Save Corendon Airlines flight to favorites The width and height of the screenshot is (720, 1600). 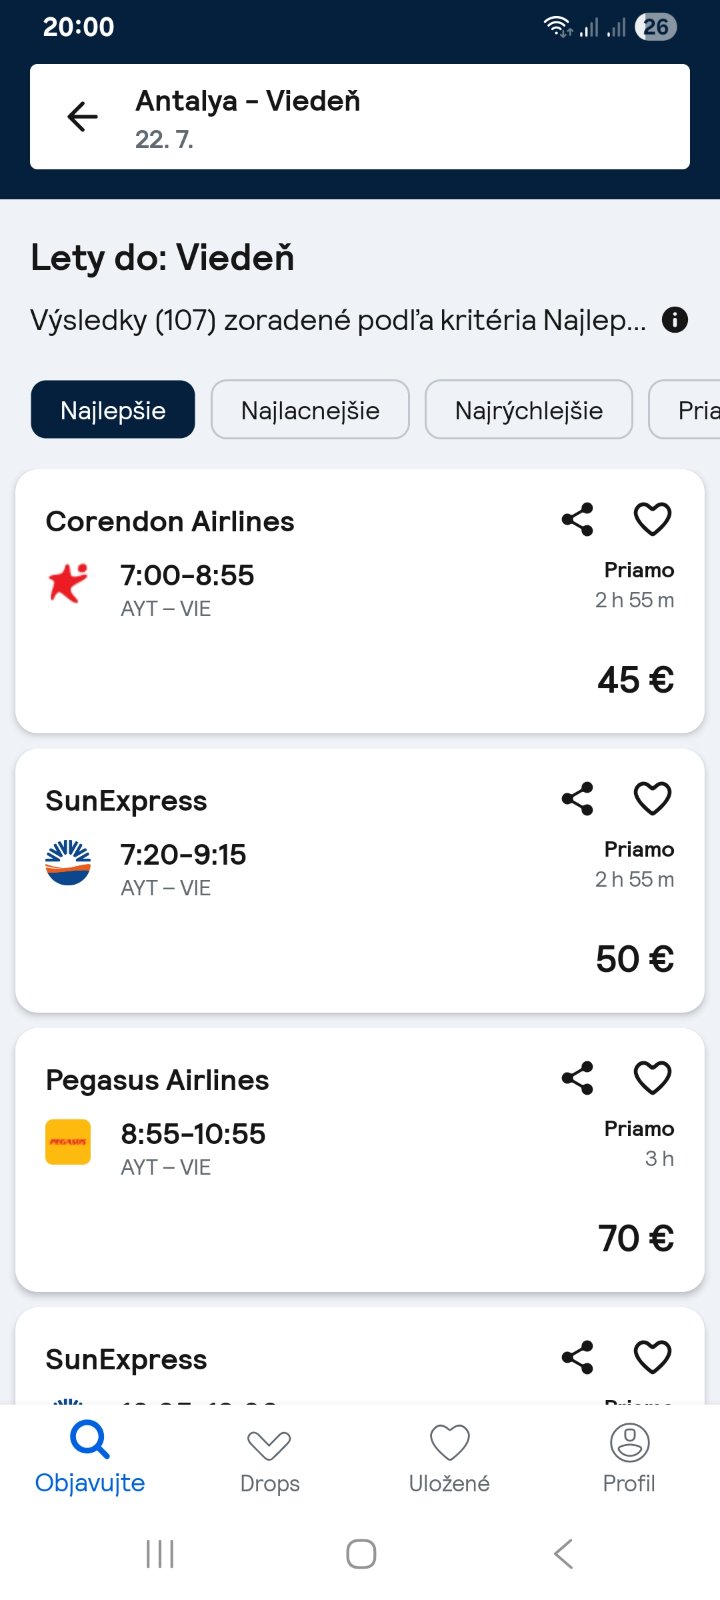tap(652, 519)
